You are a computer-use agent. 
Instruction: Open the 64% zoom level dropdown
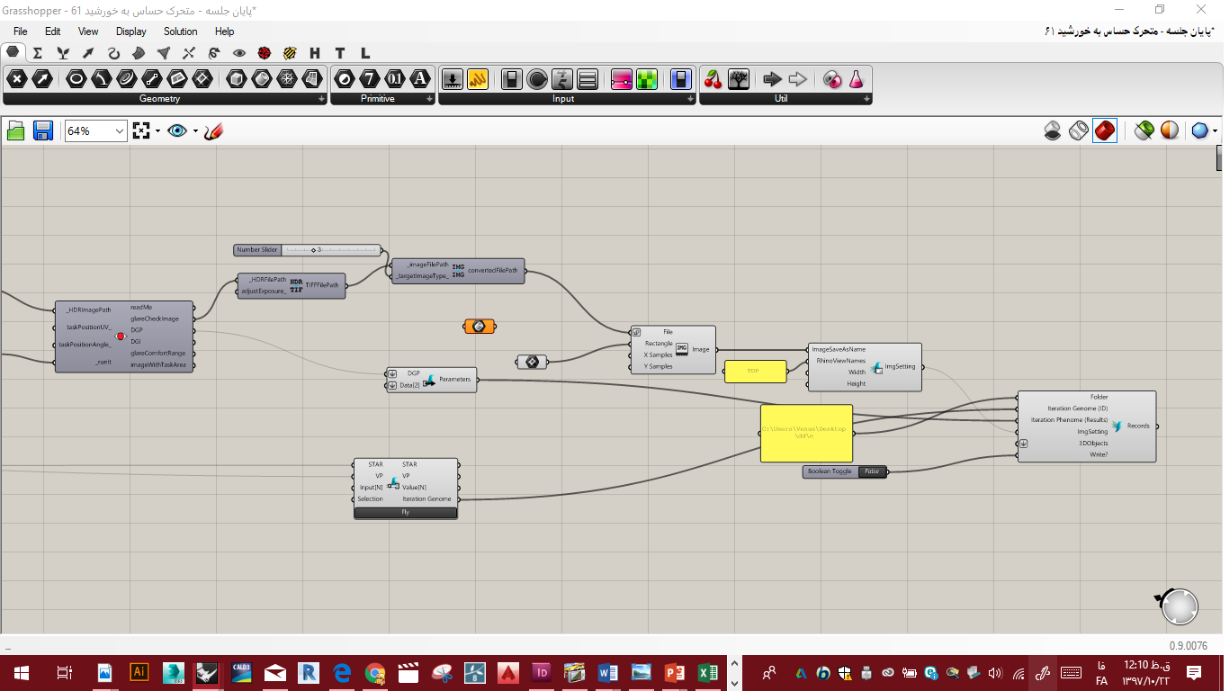(x=97, y=131)
